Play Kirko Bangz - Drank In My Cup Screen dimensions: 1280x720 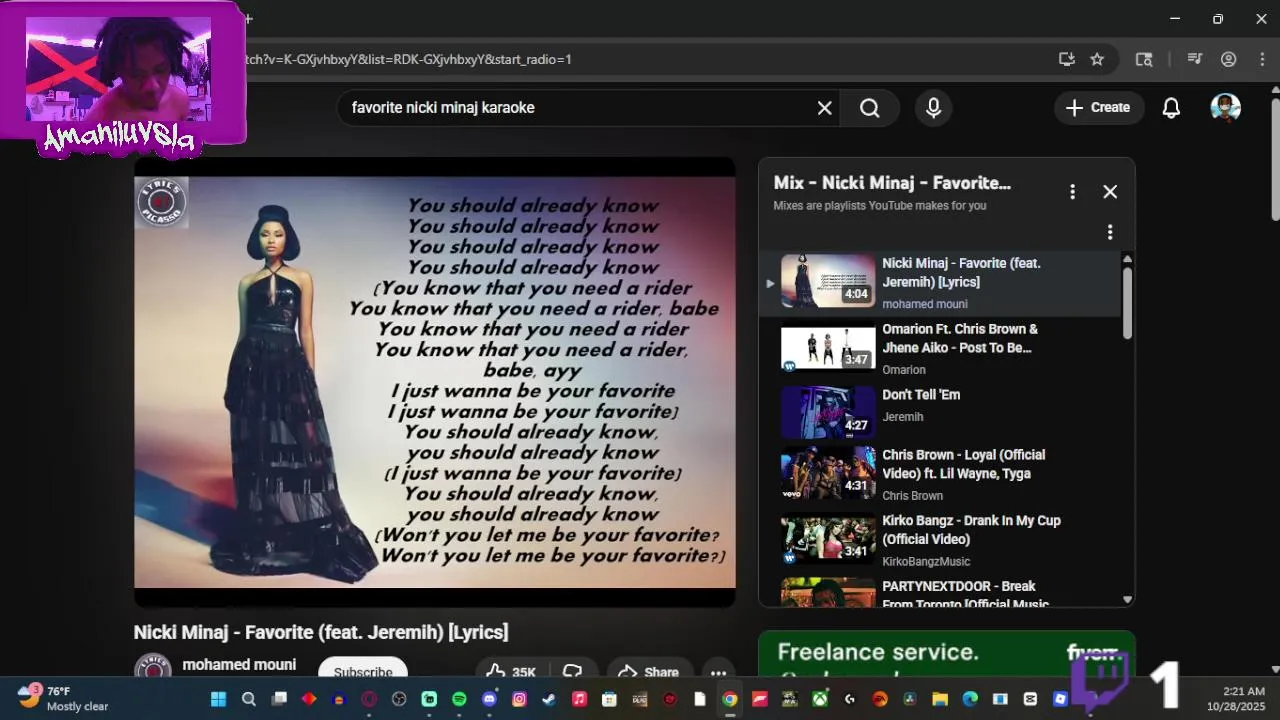942,540
